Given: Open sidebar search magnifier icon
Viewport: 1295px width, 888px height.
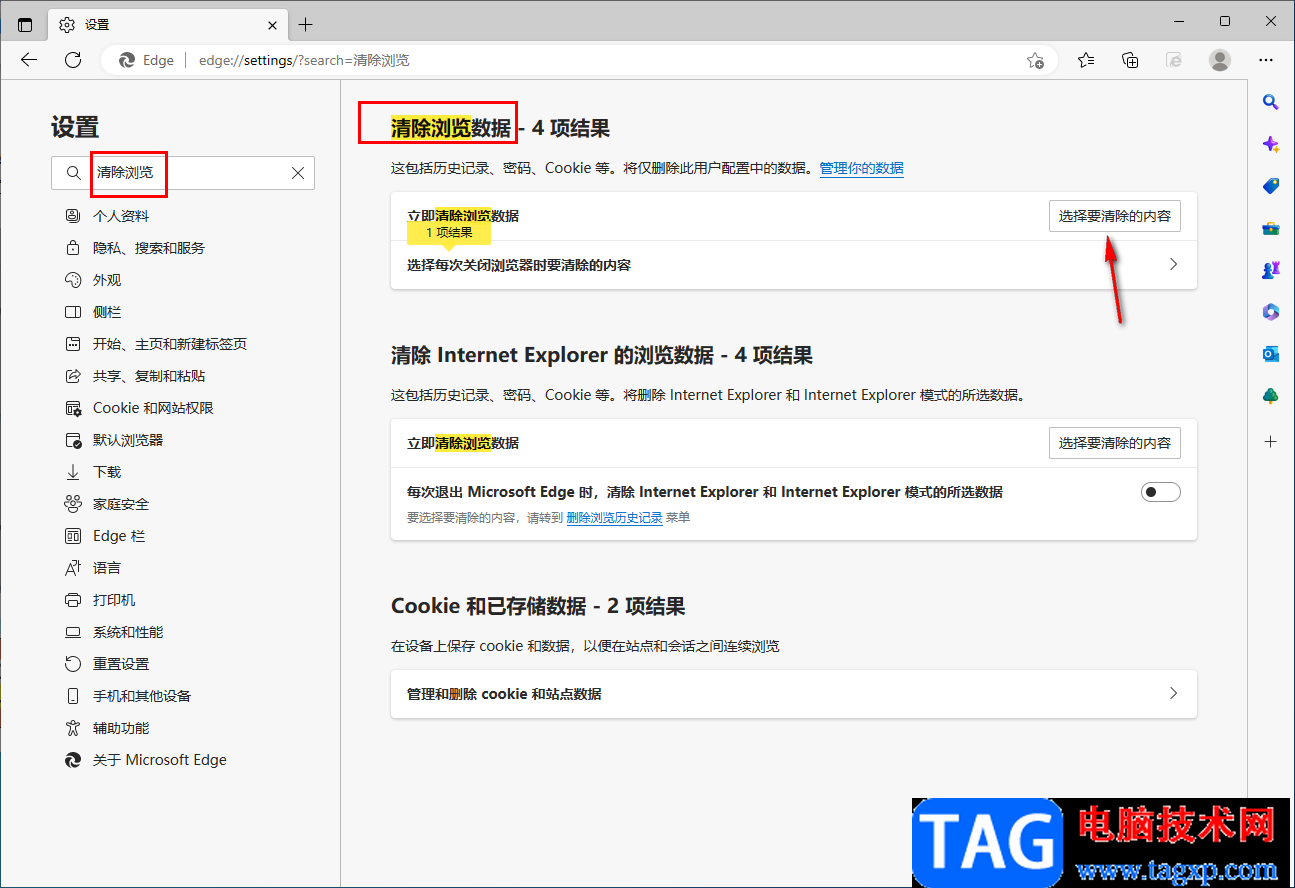Looking at the screenshot, I should [1271, 101].
